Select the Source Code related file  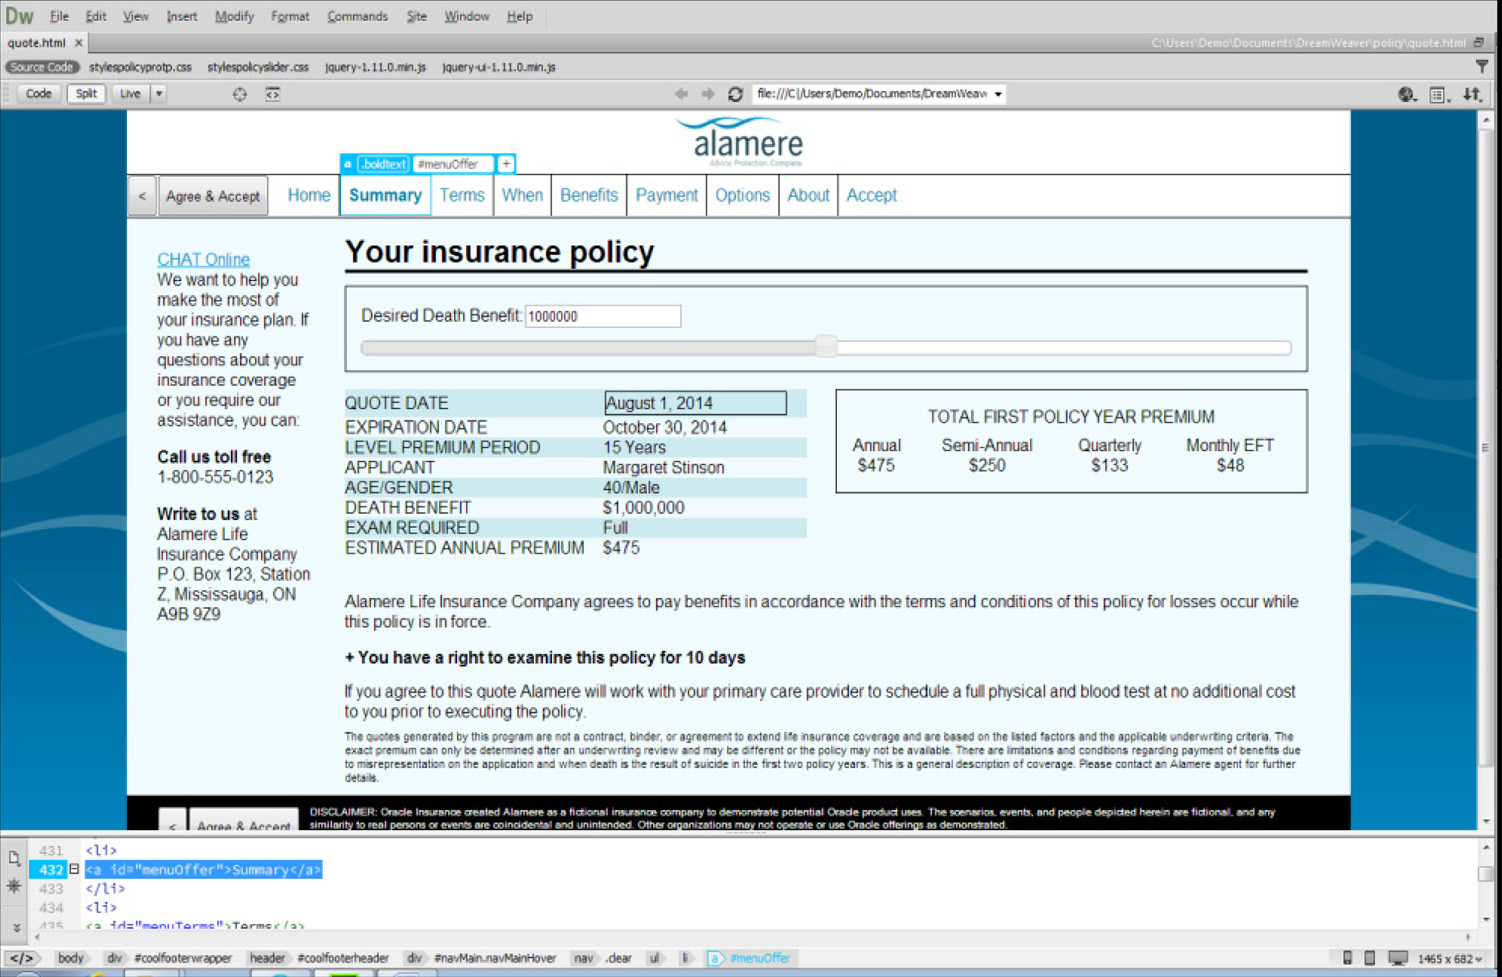pyautogui.click(x=42, y=67)
